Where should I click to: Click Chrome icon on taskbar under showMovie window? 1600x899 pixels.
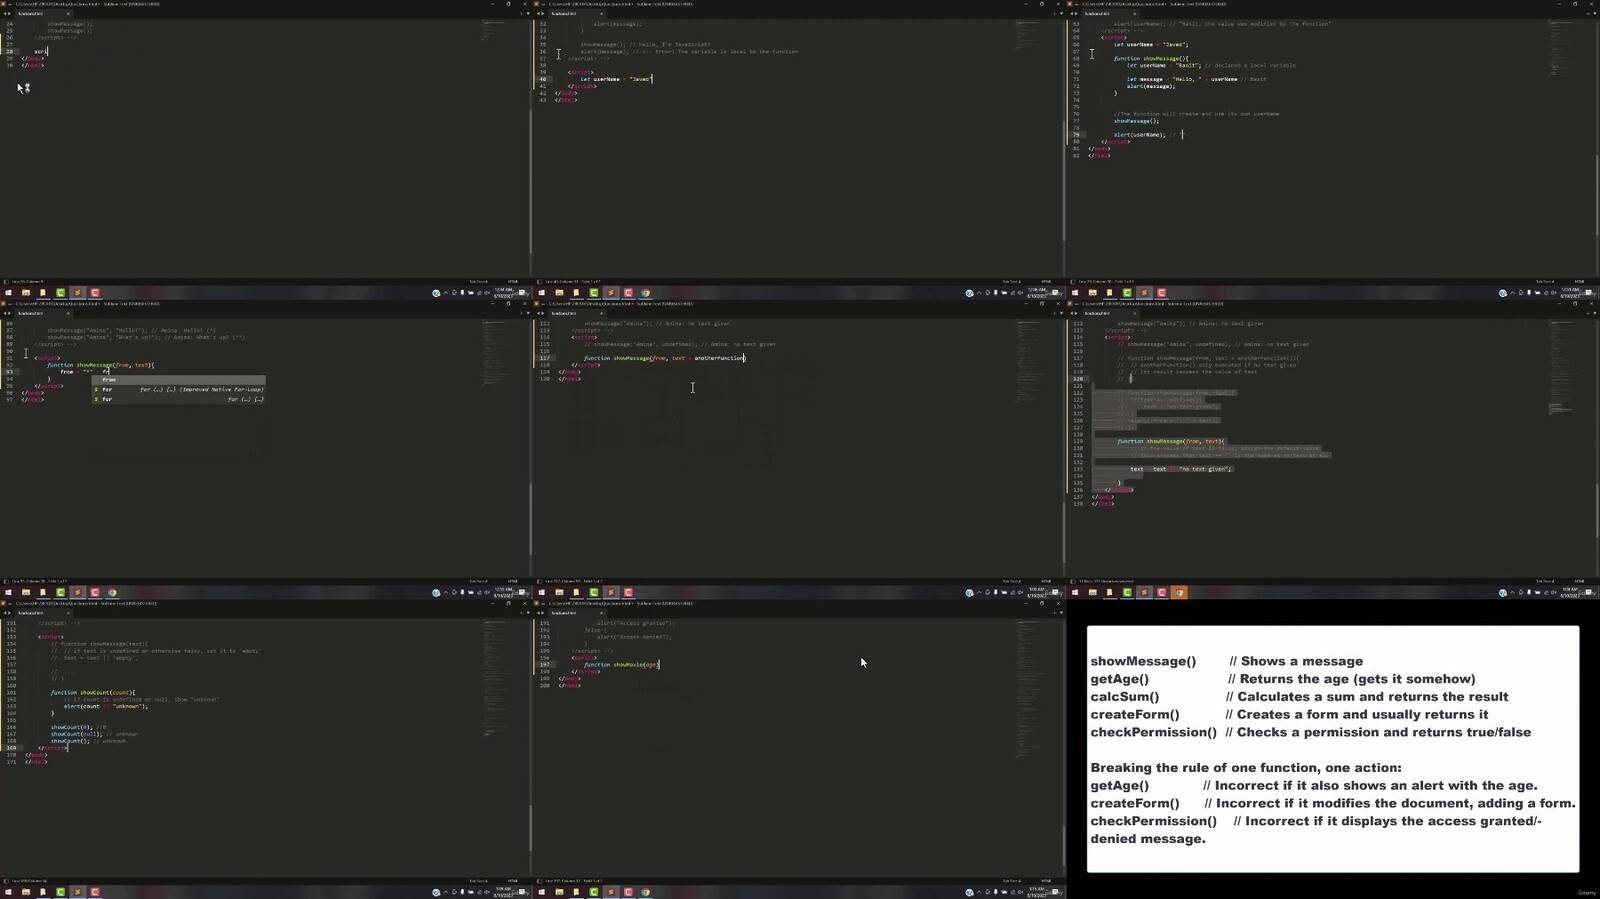tap(645, 892)
